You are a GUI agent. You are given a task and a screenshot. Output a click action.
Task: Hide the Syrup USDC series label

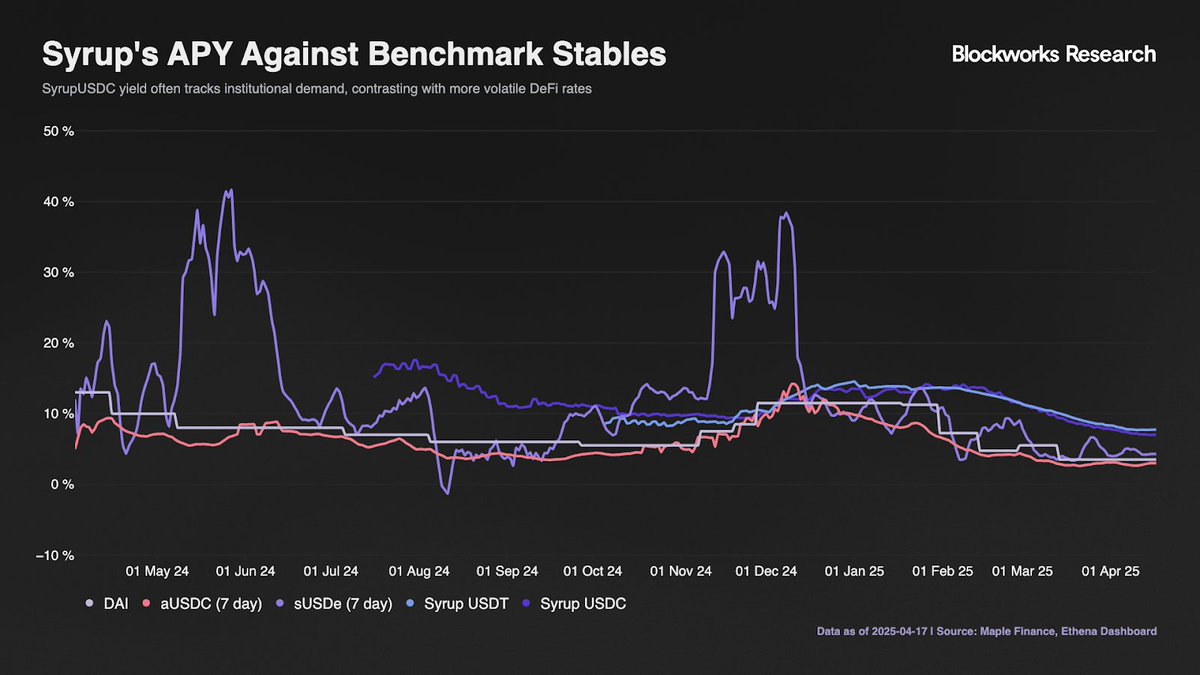pos(582,604)
